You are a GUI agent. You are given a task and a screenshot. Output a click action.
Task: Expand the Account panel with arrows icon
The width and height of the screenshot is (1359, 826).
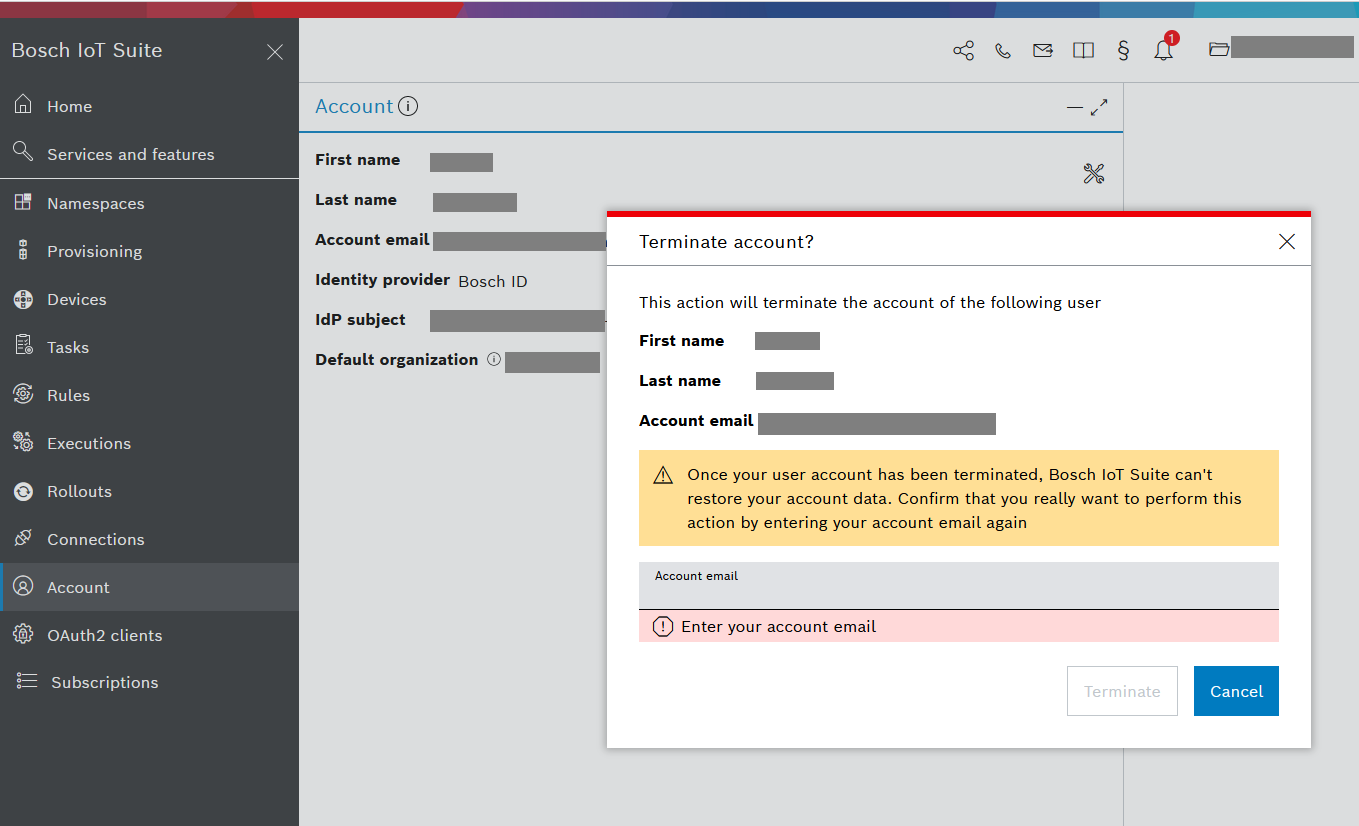[1099, 107]
